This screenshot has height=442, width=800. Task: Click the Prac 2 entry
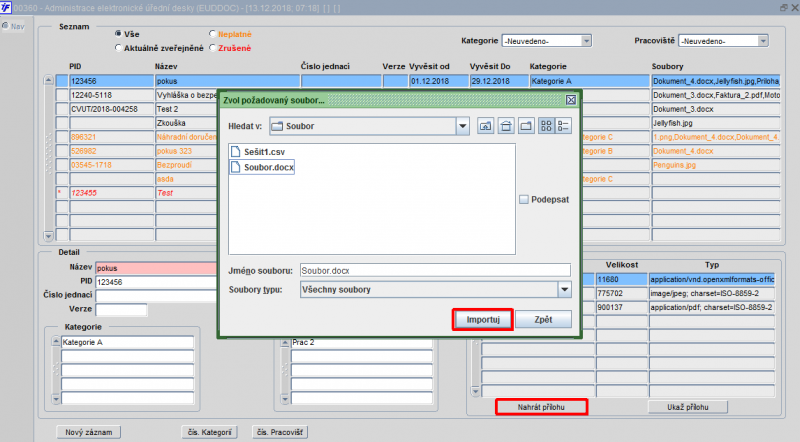point(362,342)
